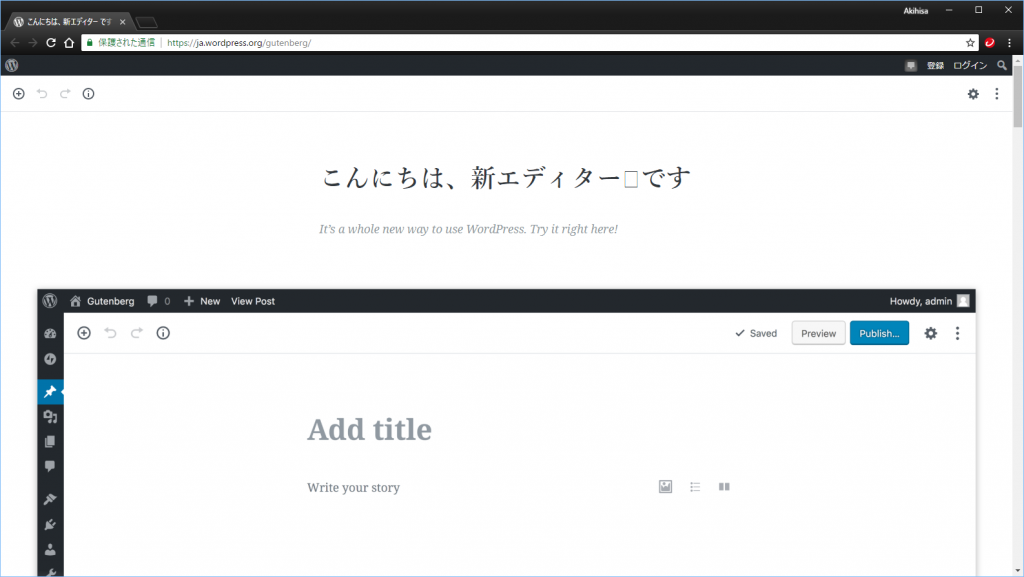Insert columns using the columns icon
The height and width of the screenshot is (577, 1024).
(x=724, y=487)
